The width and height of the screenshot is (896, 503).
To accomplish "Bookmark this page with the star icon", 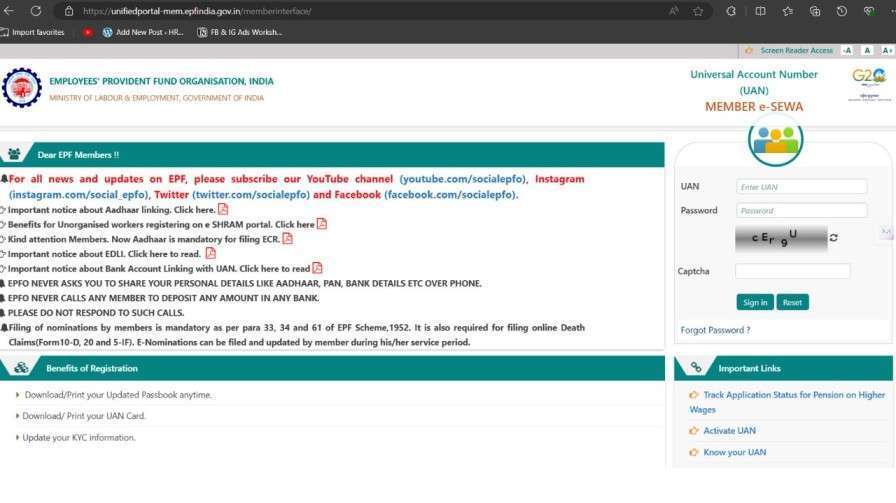I will click(698, 11).
